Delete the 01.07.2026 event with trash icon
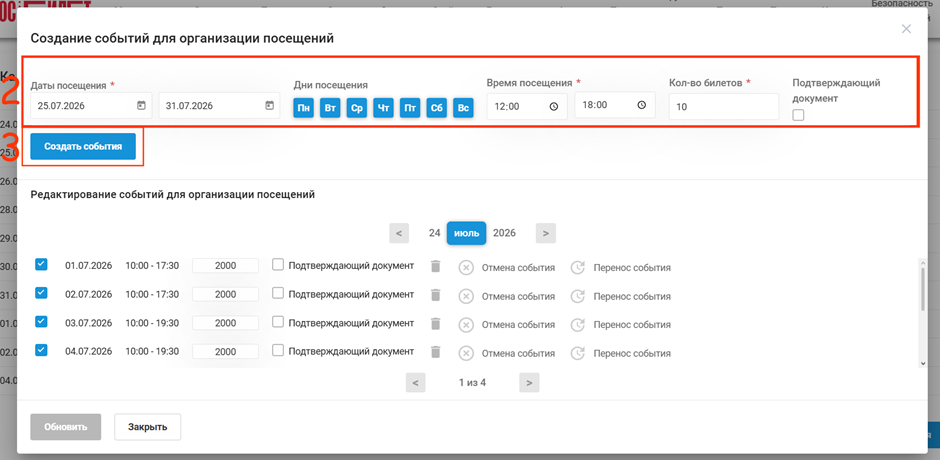Viewport: 940px width, 460px height. click(436, 266)
